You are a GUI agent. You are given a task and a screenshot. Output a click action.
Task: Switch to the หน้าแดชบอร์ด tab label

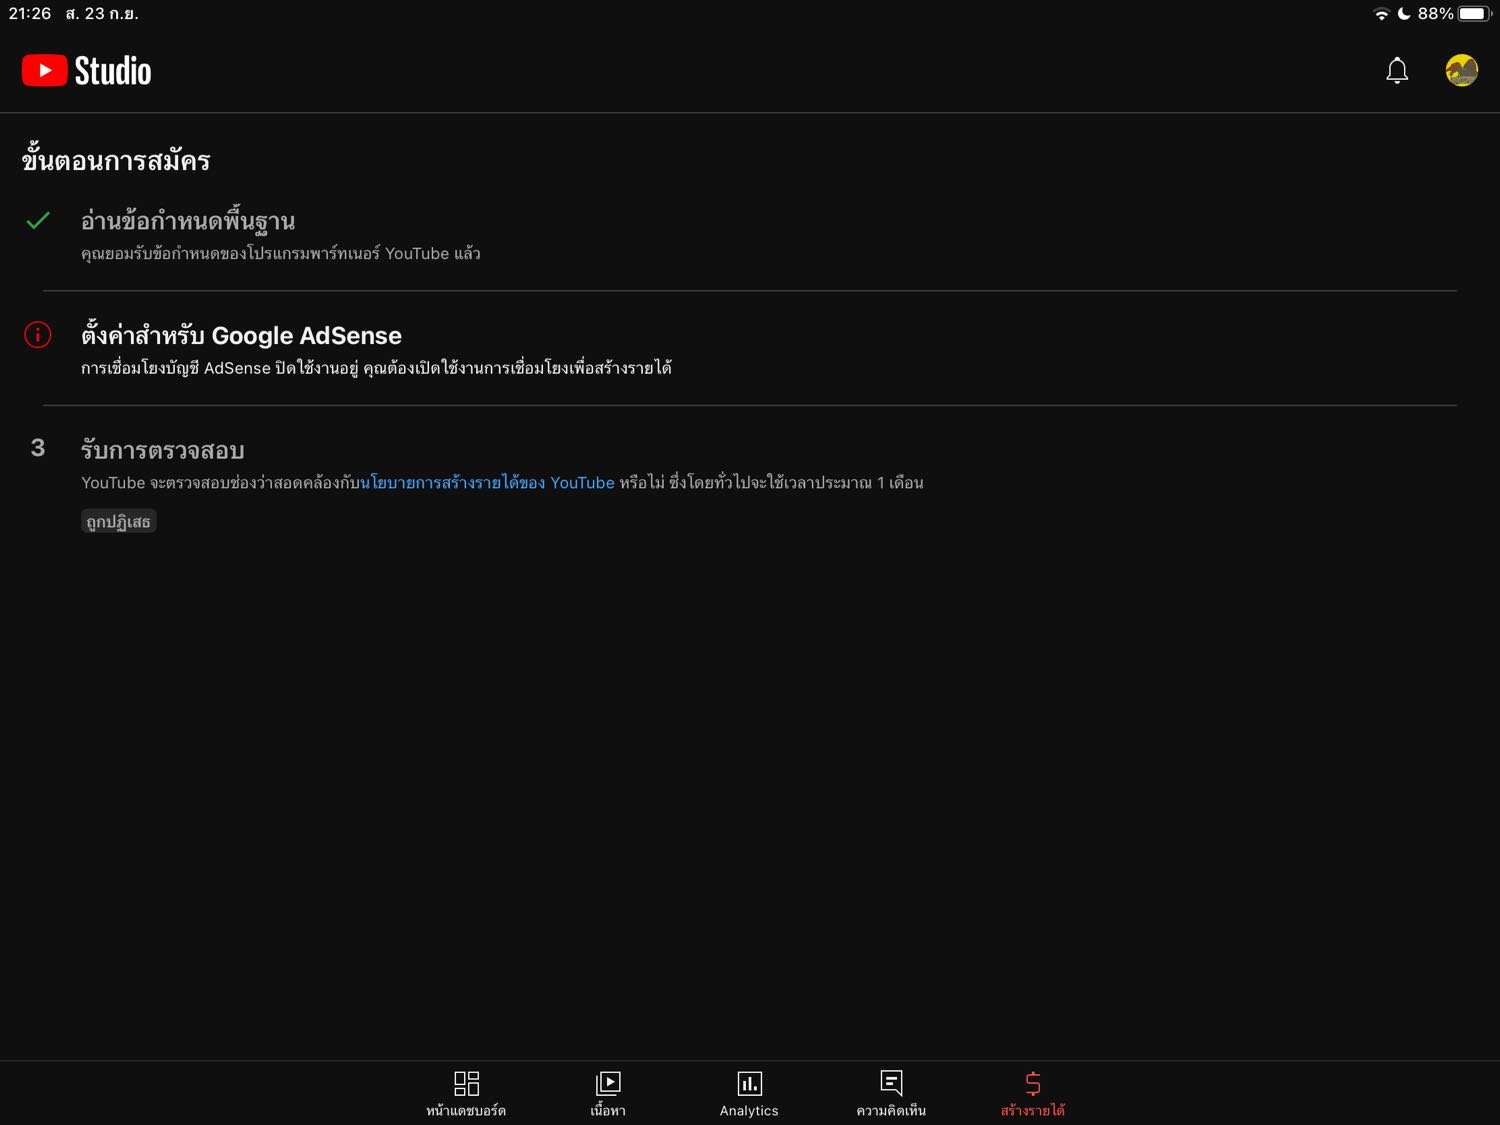click(466, 1111)
